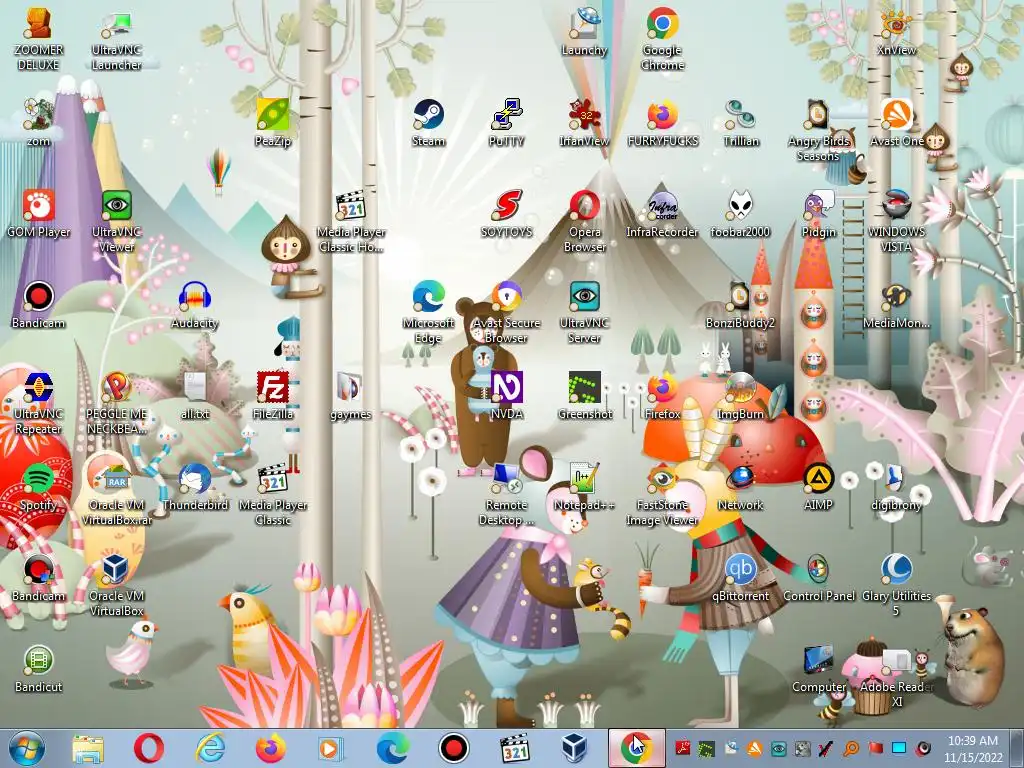This screenshot has height=768, width=1024.
Task: Open PuTTY from the desktop
Action: tap(507, 123)
